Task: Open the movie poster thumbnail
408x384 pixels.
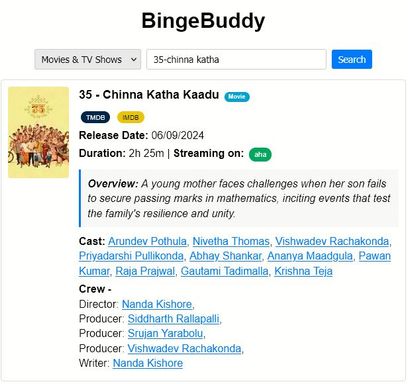Action: [x=39, y=132]
